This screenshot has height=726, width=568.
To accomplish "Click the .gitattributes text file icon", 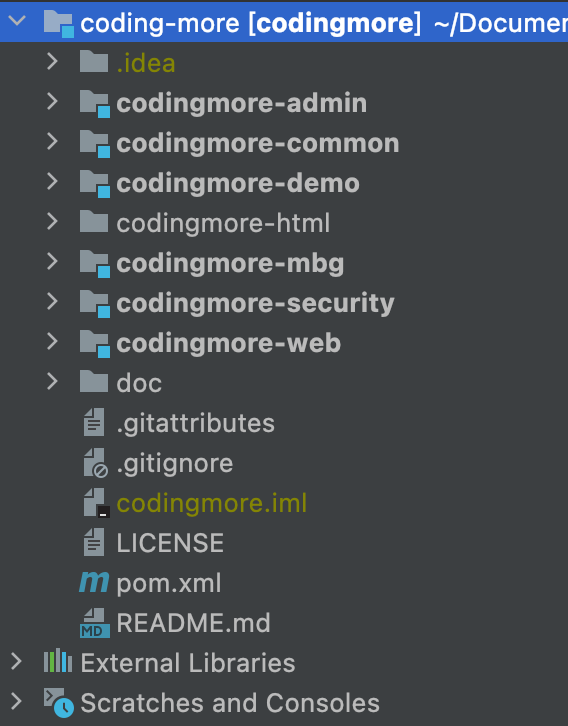I will coord(94,422).
